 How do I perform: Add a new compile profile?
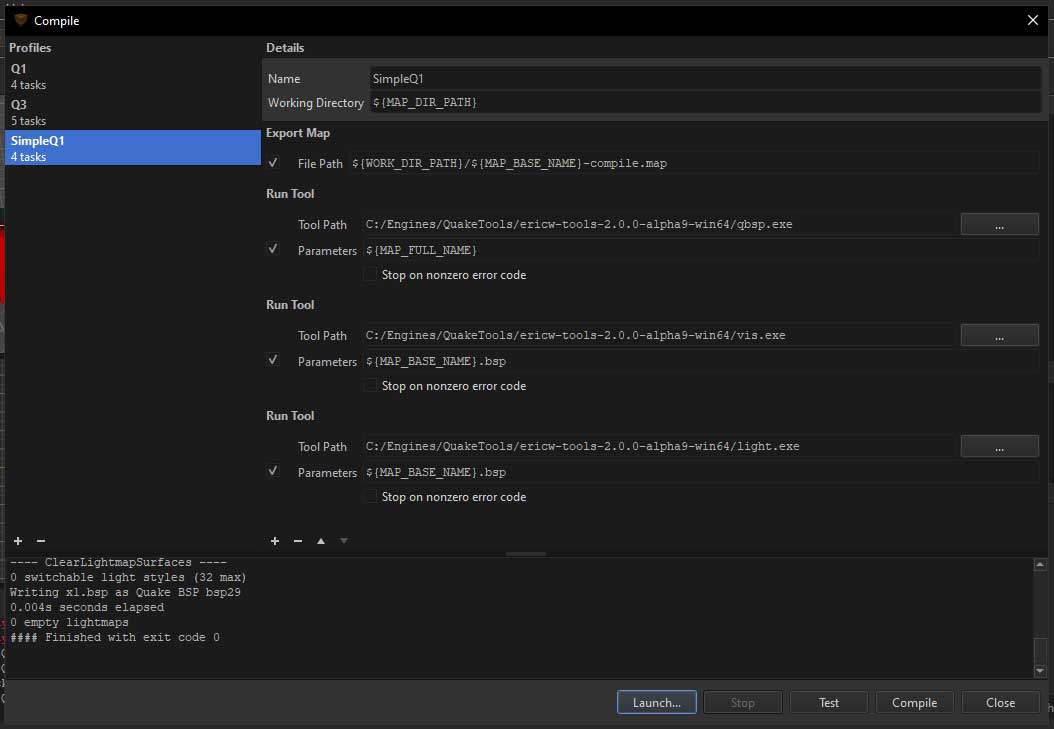click(x=18, y=541)
